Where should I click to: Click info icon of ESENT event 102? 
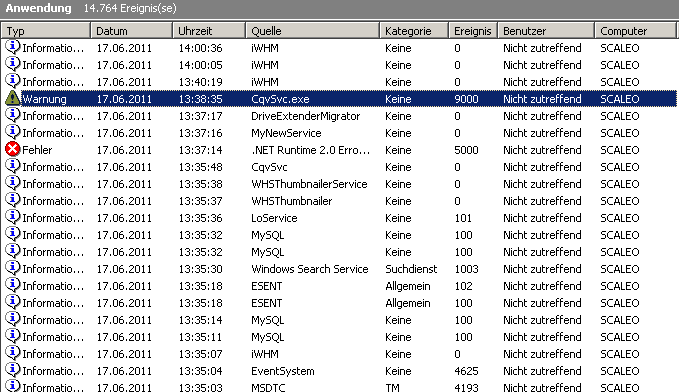[x=13, y=285]
